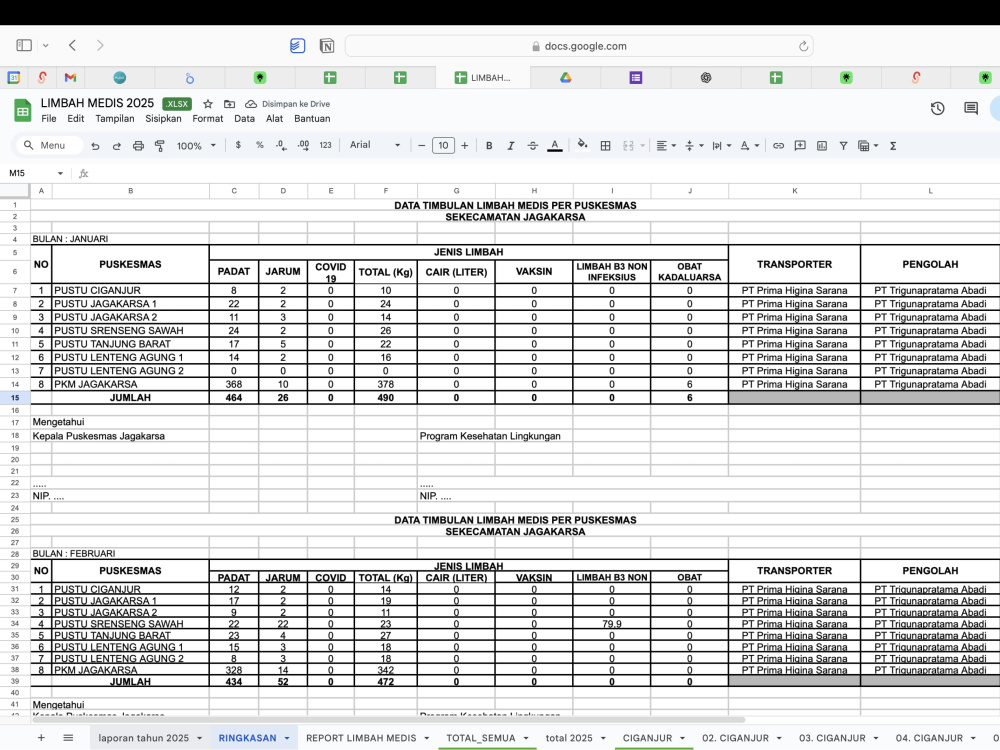The width and height of the screenshot is (1000, 750).
Task: Open the 123 number format menu
Action: point(325,145)
